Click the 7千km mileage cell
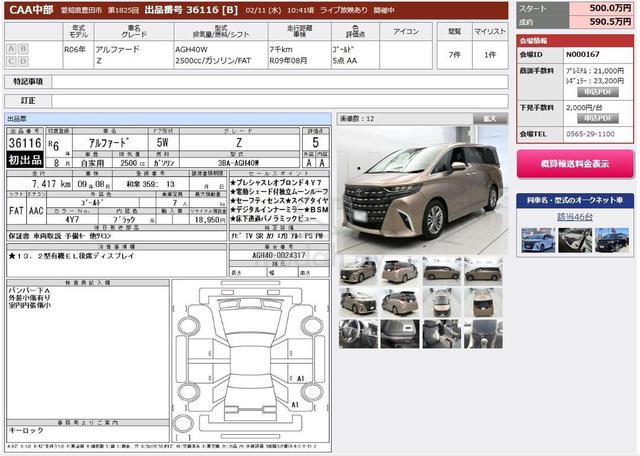The image size is (640, 456). (300, 55)
